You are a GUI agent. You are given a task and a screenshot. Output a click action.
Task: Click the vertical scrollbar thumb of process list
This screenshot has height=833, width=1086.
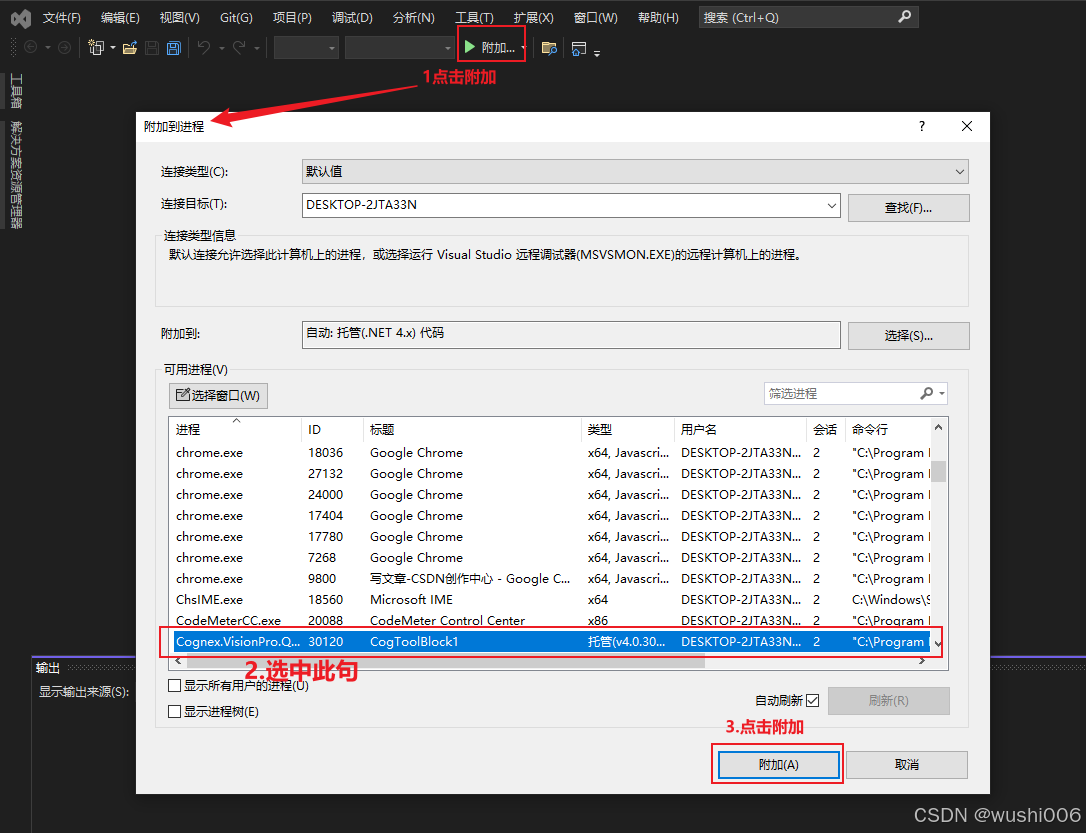click(938, 471)
